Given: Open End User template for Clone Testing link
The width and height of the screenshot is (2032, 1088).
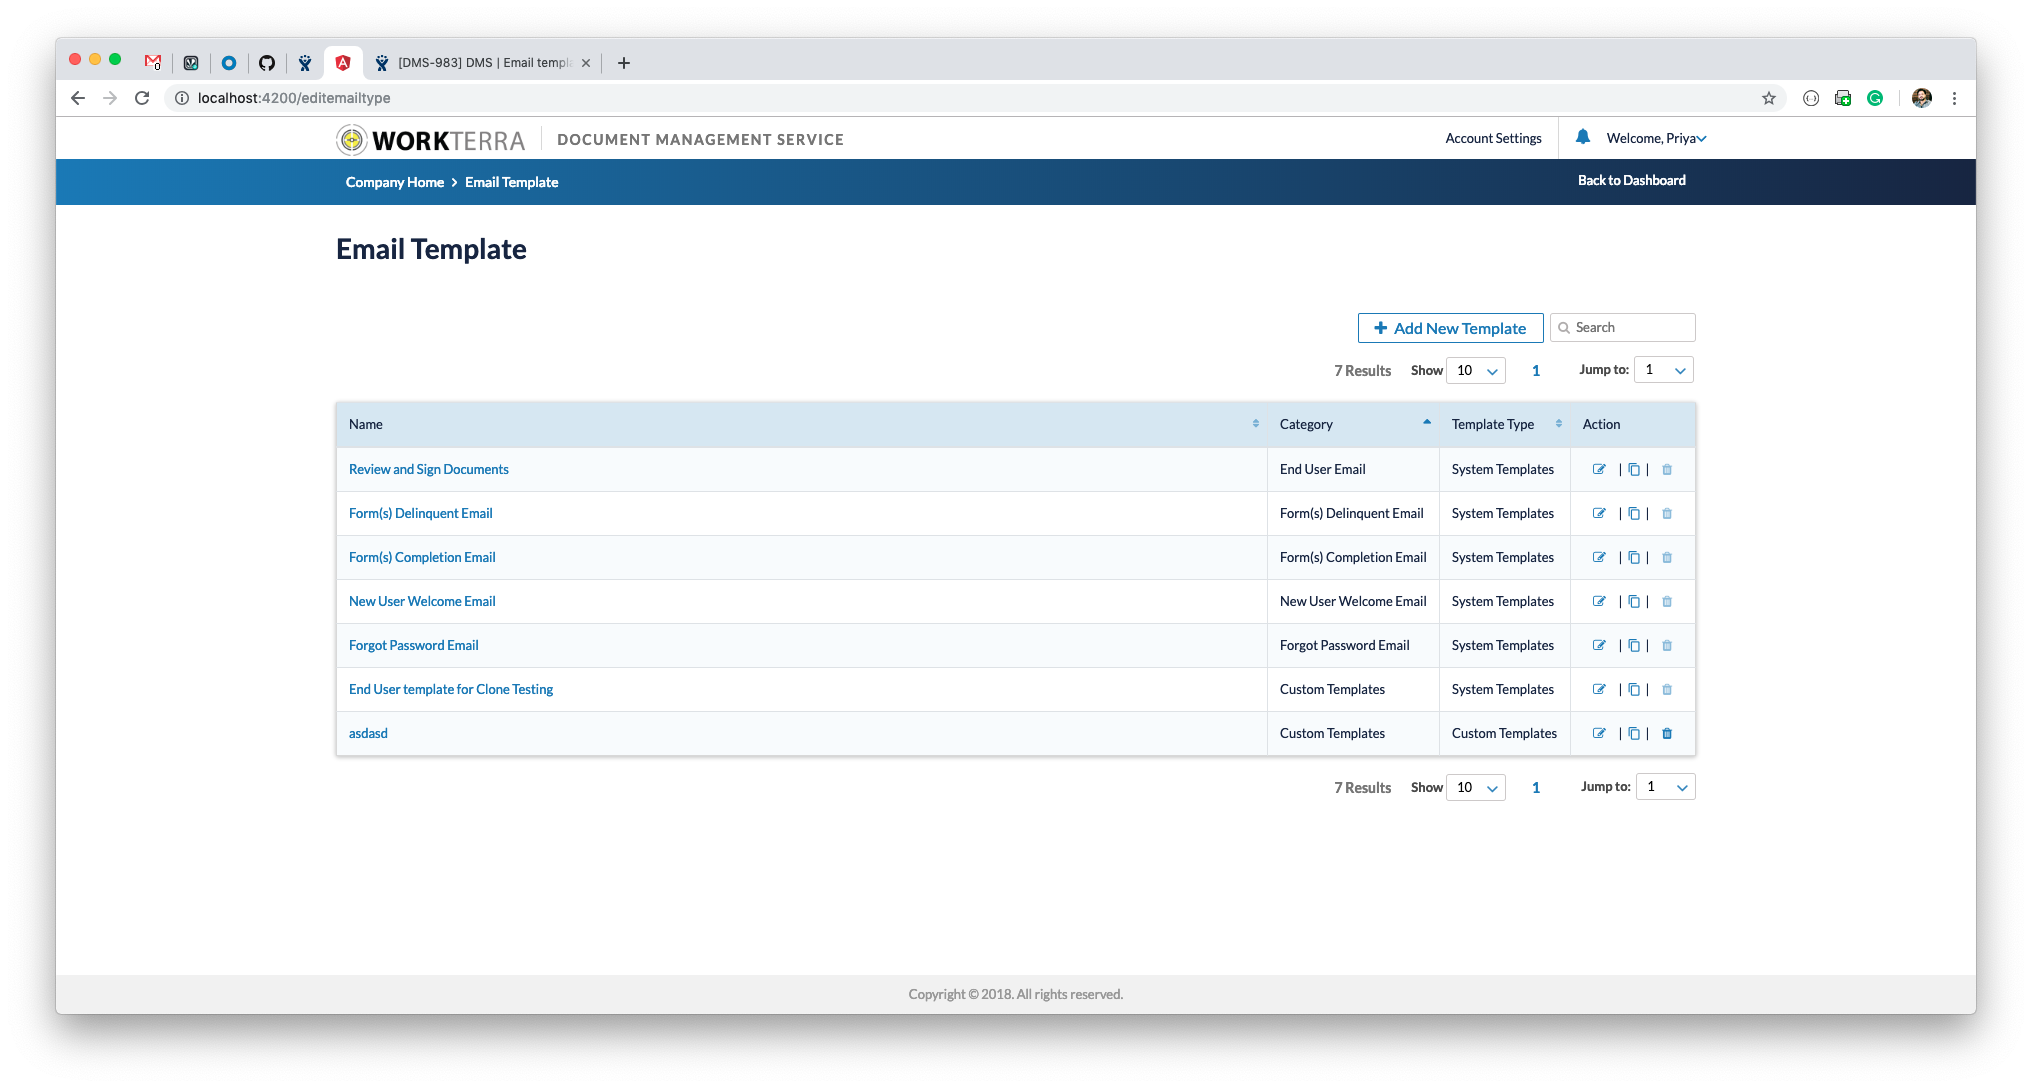Looking at the screenshot, I should click(450, 689).
